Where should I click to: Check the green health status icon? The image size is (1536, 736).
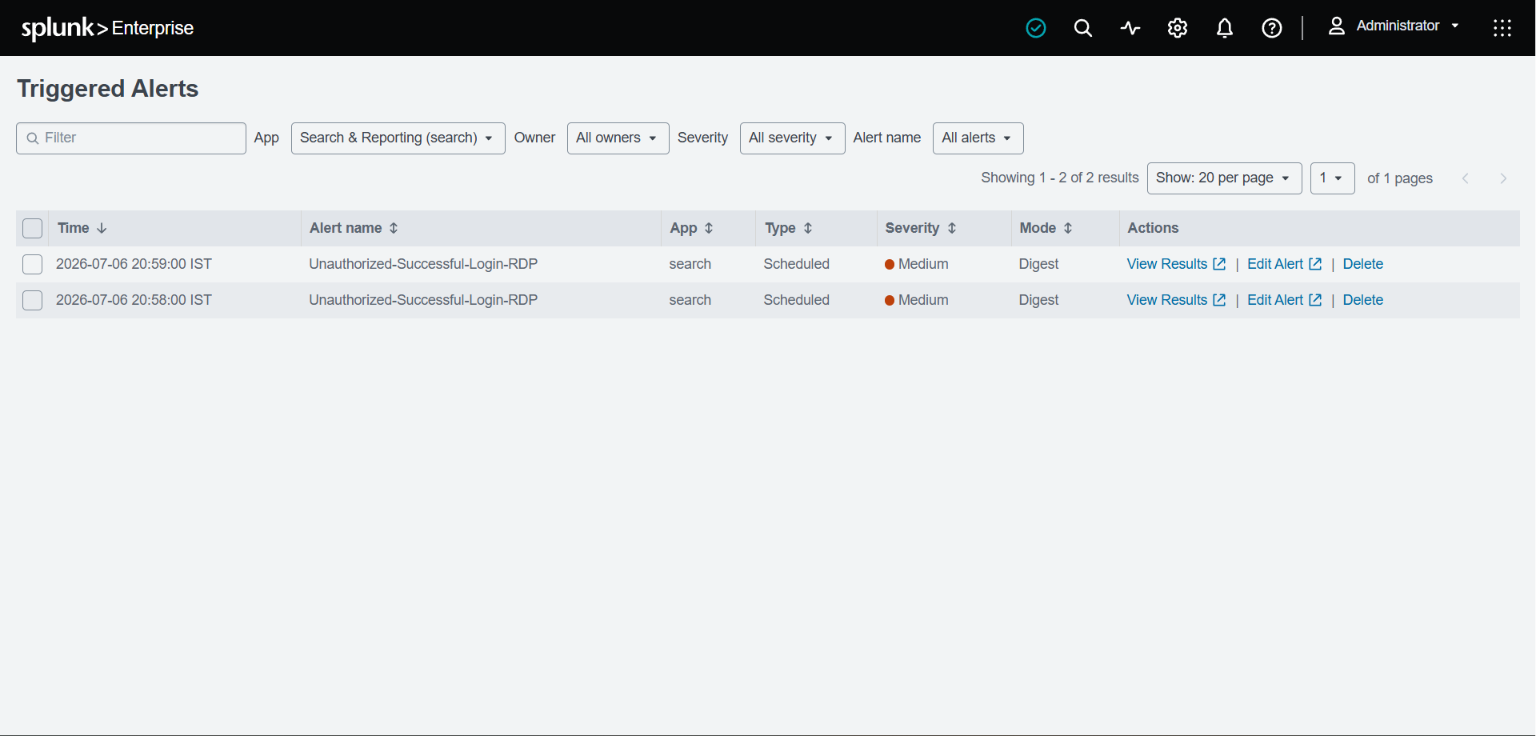[x=1036, y=28]
